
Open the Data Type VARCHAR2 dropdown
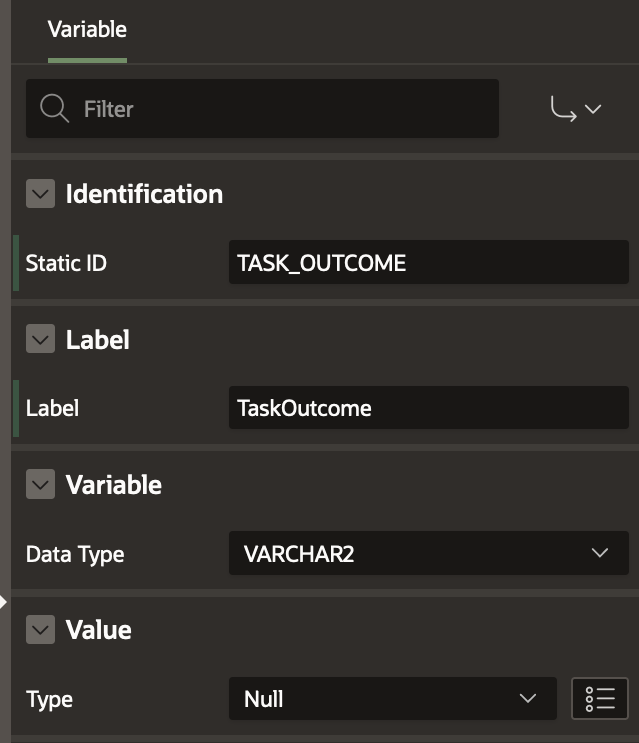point(428,553)
